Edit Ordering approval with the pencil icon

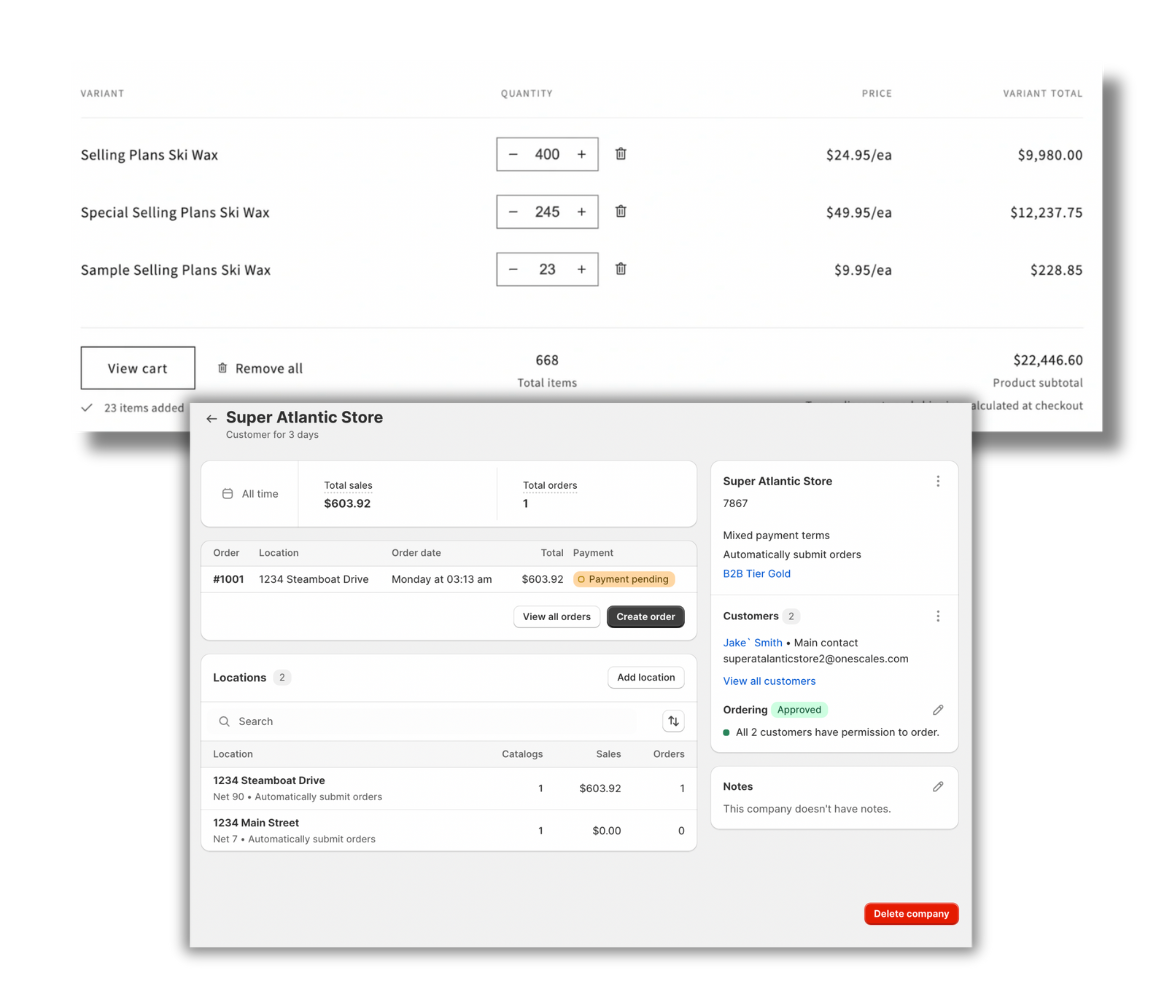(x=937, y=710)
